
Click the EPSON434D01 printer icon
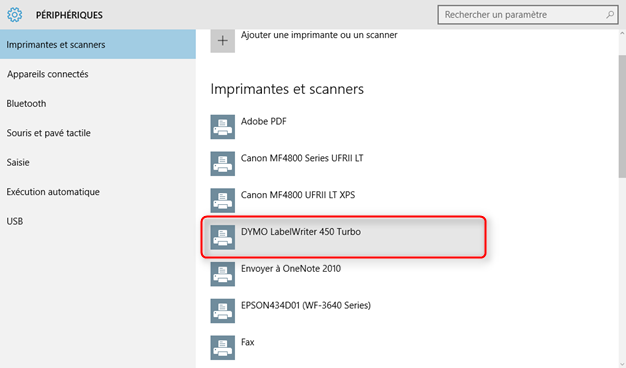click(x=223, y=311)
